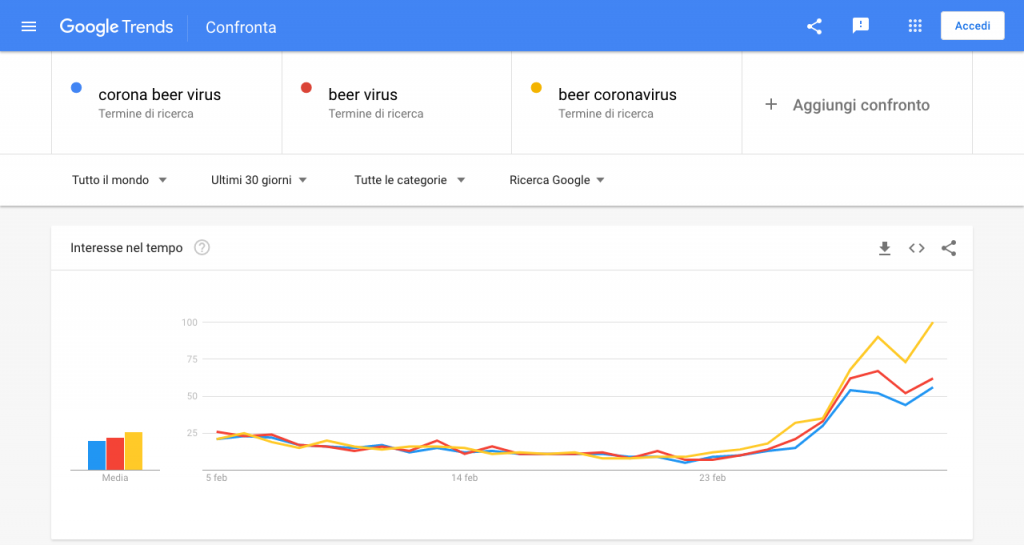Click the embed code icon
The image size is (1024, 545).
pyautogui.click(x=916, y=248)
